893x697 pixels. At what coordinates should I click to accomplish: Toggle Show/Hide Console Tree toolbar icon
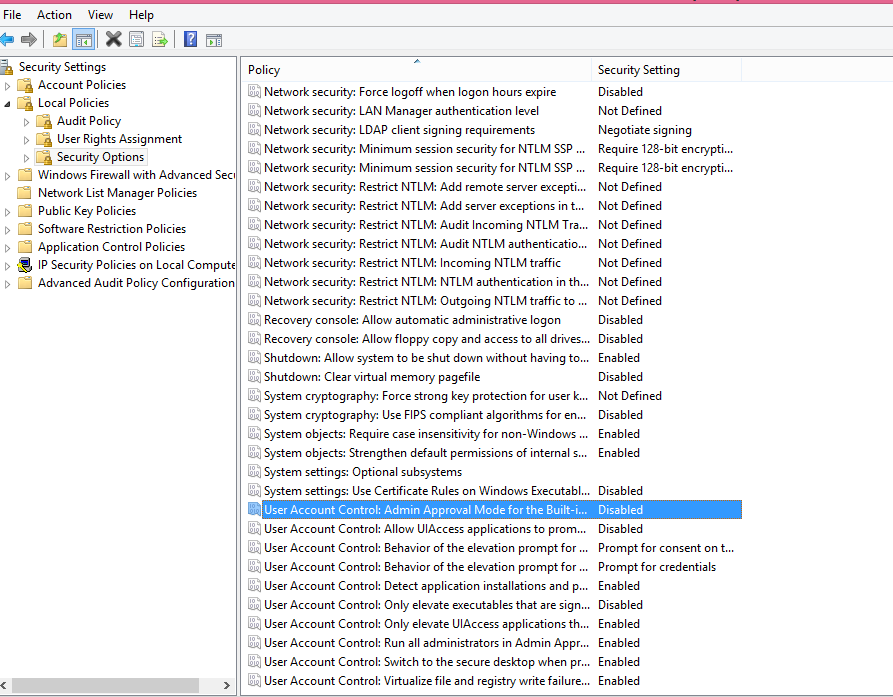(x=84, y=40)
